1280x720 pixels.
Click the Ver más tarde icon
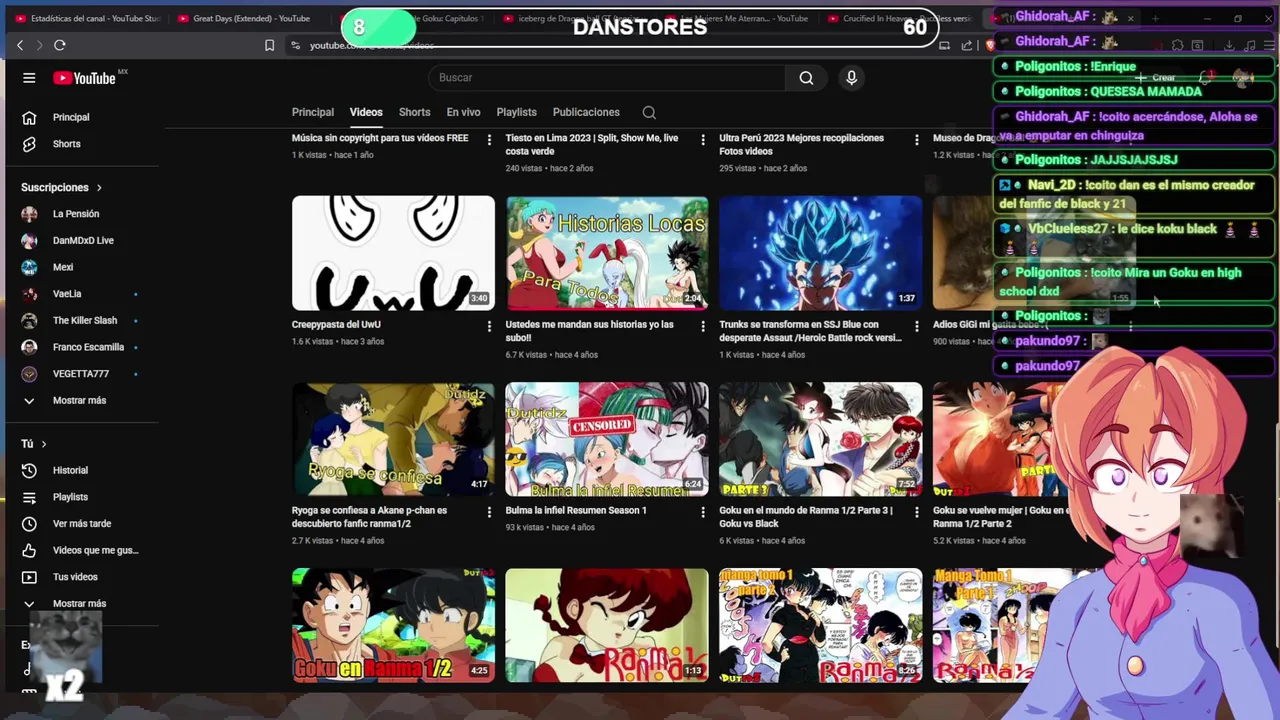pos(29,524)
